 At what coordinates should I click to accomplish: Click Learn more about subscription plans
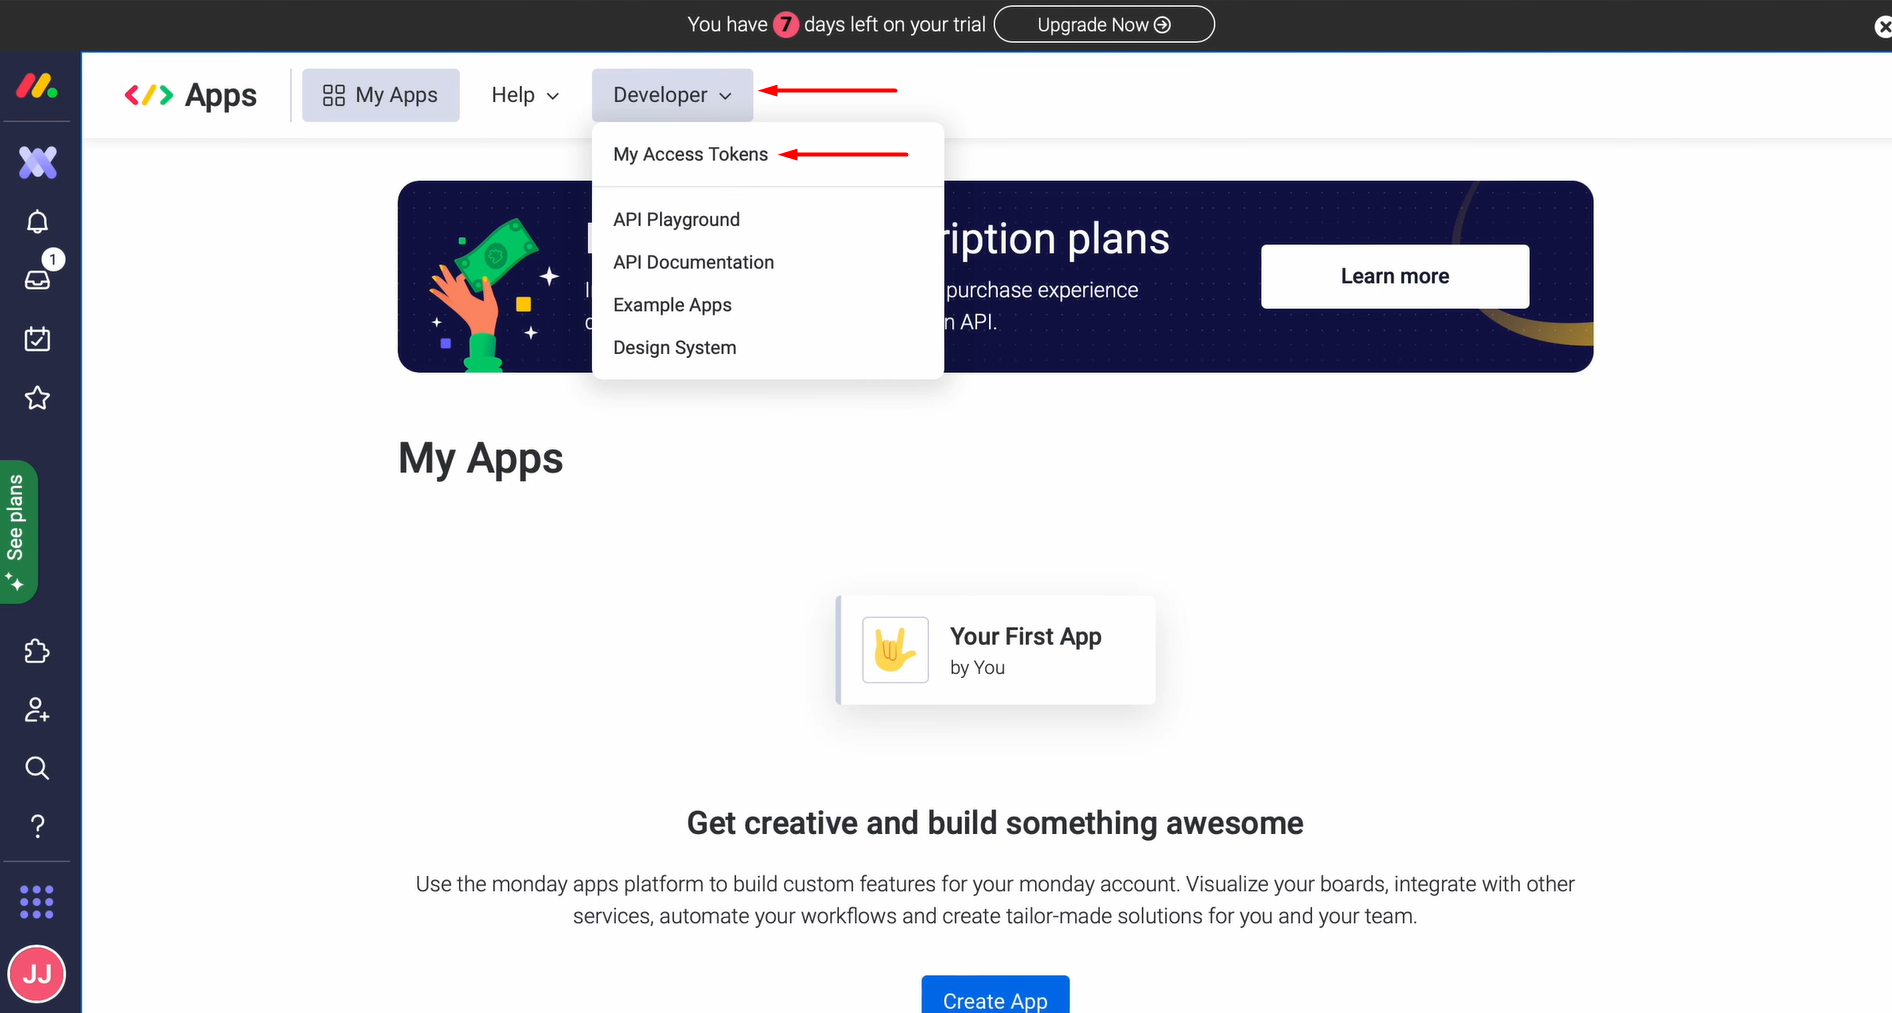click(x=1394, y=276)
